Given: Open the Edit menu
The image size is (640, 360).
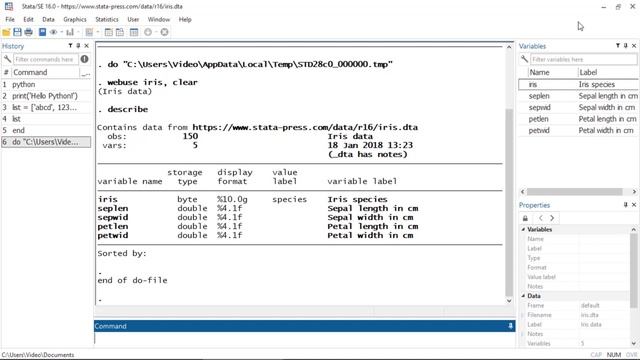Looking at the screenshot, I should tap(28, 20).
